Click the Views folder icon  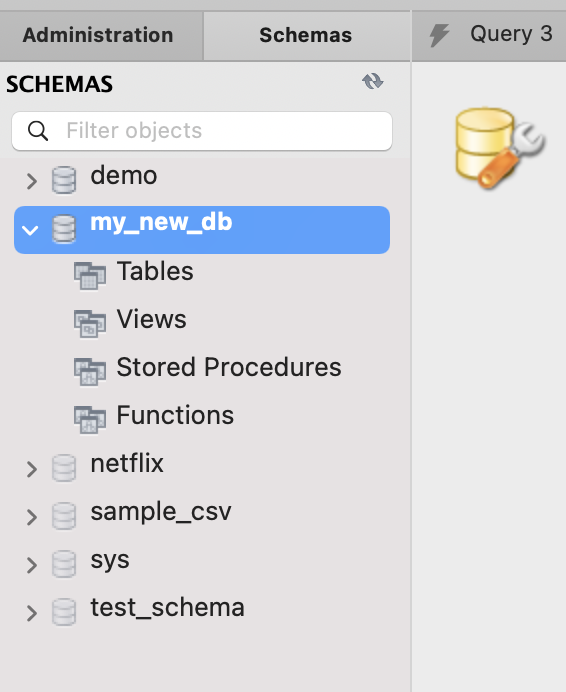[90, 324]
